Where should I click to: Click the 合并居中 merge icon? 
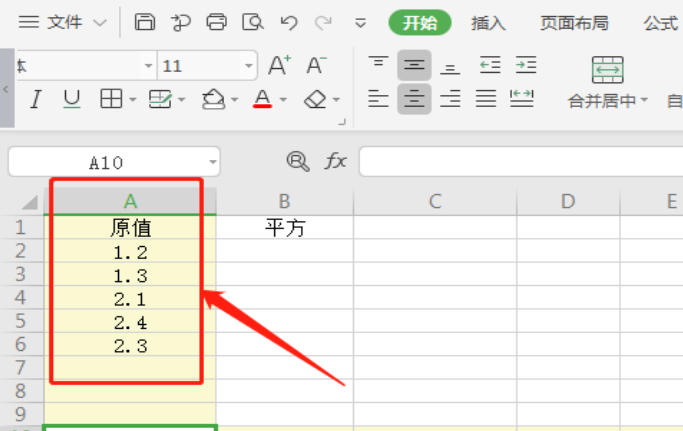click(608, 70)
